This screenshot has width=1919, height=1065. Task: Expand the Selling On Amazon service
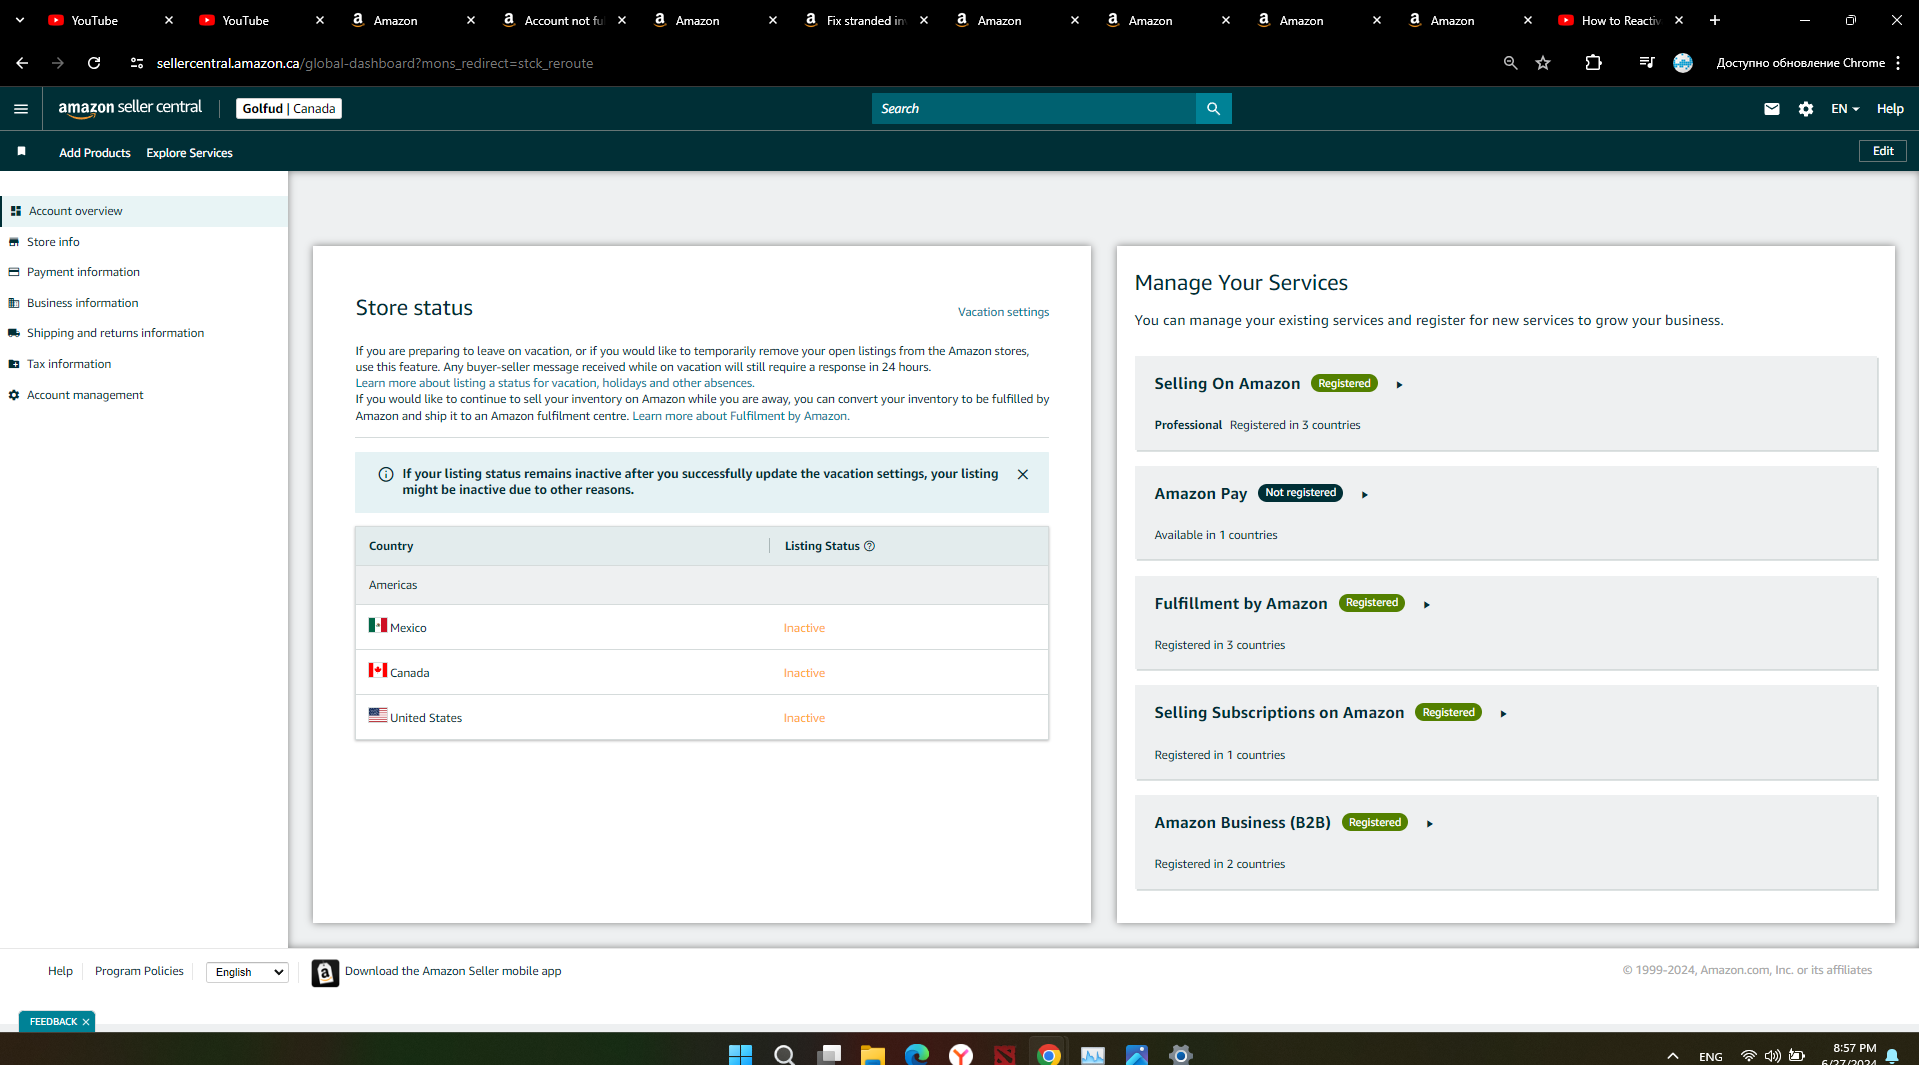coord(1399,385)
